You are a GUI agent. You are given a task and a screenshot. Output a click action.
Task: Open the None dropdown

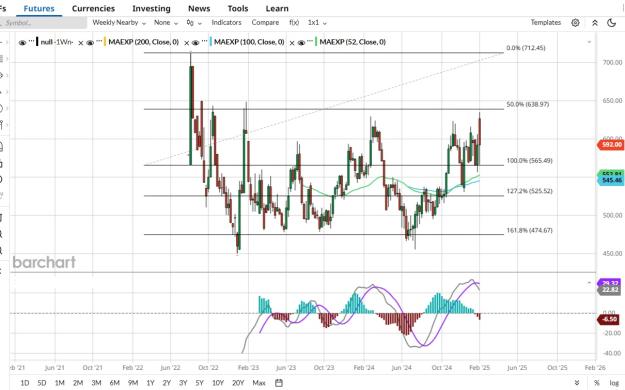pyautogui.click(x=166, y=23)
